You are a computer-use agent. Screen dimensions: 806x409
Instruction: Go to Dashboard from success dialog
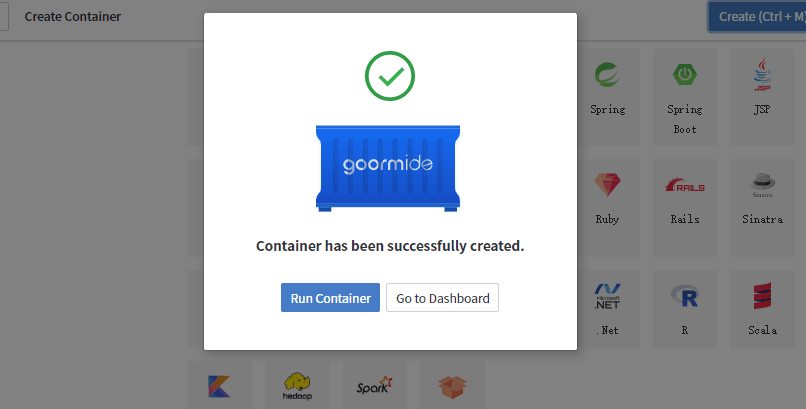coord(442,298)
